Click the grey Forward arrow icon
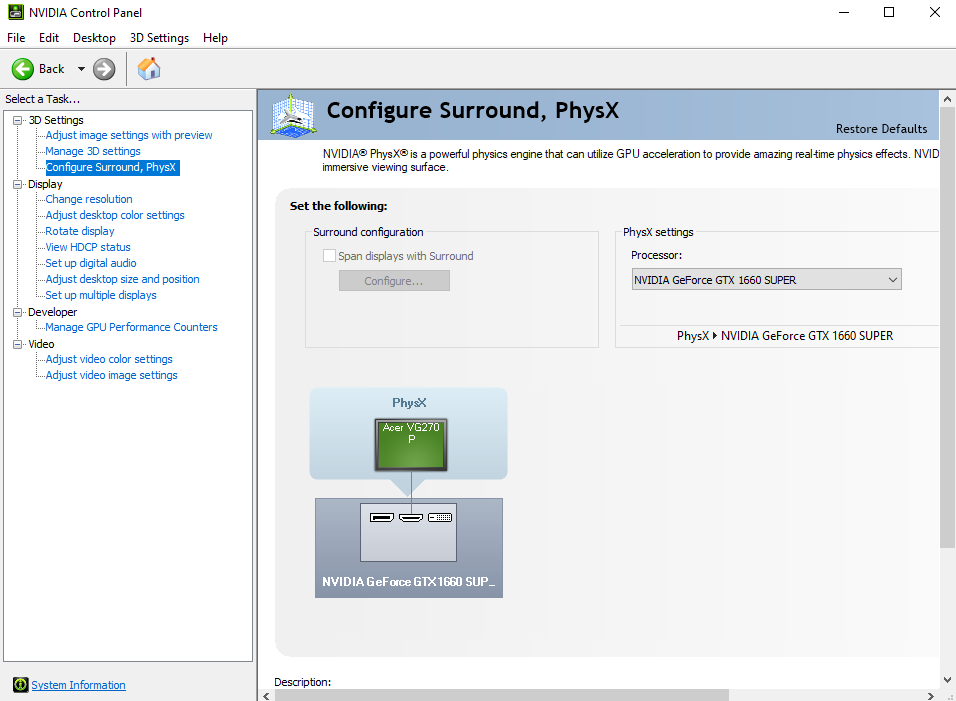956x701 pixels. 104,69
